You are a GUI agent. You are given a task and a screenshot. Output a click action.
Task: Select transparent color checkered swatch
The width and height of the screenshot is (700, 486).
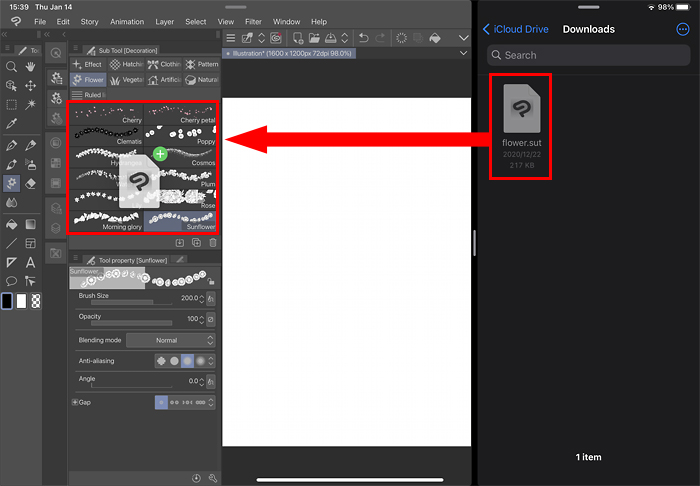click(36, 301)
